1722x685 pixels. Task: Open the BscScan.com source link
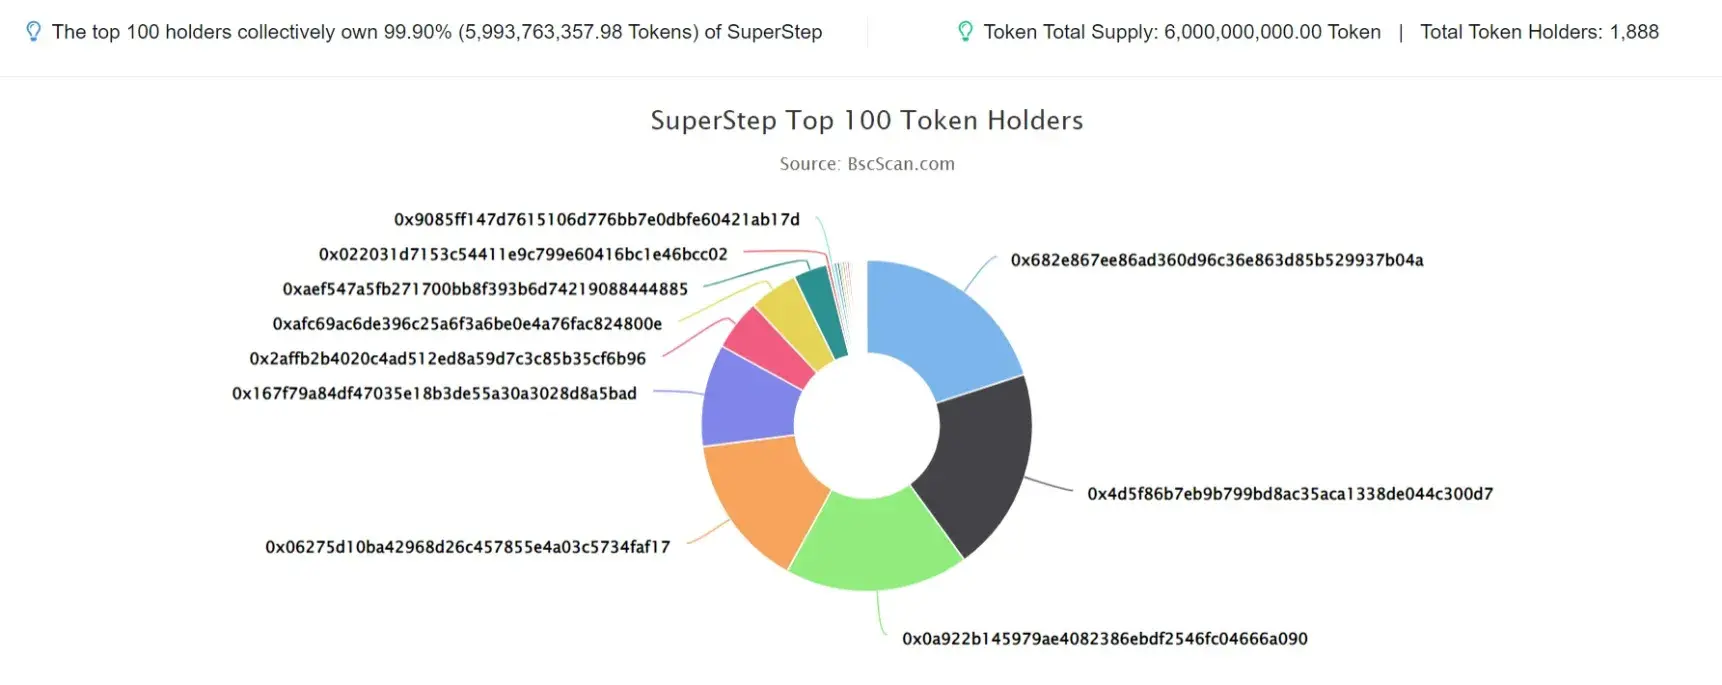901,164
